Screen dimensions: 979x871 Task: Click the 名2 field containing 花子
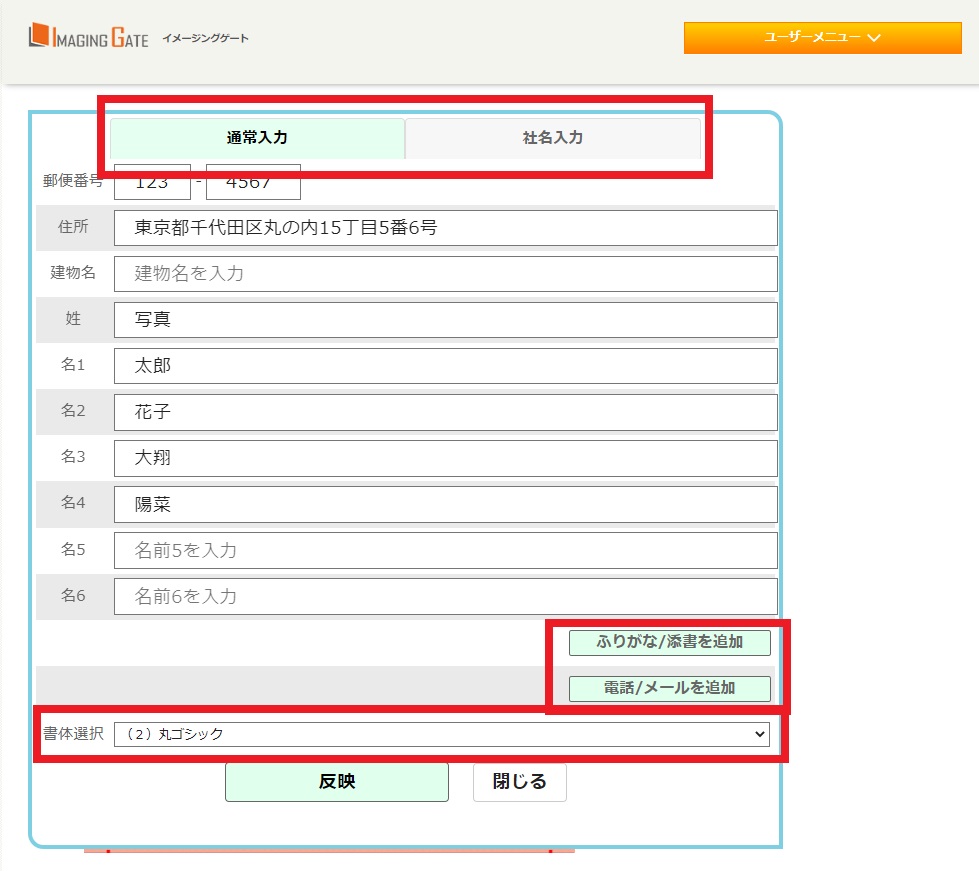coord(447,411)
